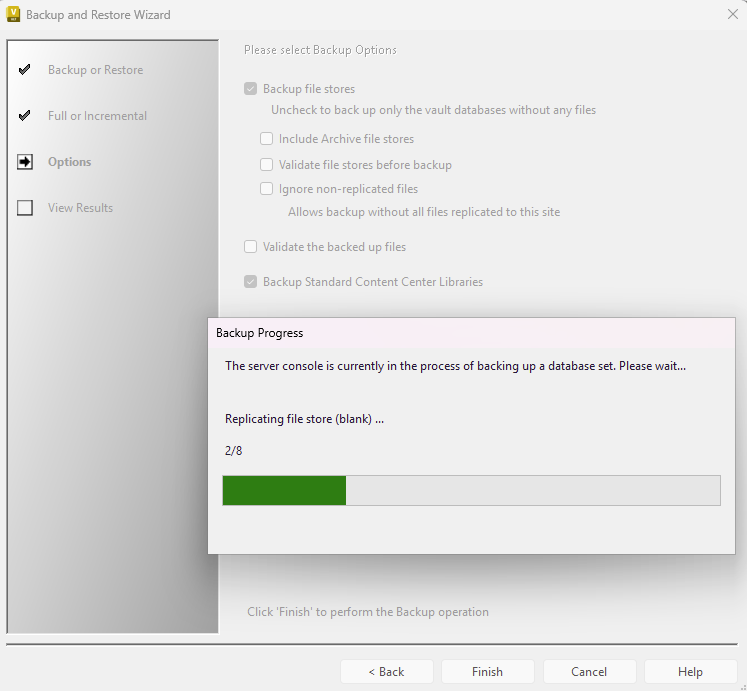
Task: Click the green backup progress bar
Action: pyautogui.click(x=471, y=490)
